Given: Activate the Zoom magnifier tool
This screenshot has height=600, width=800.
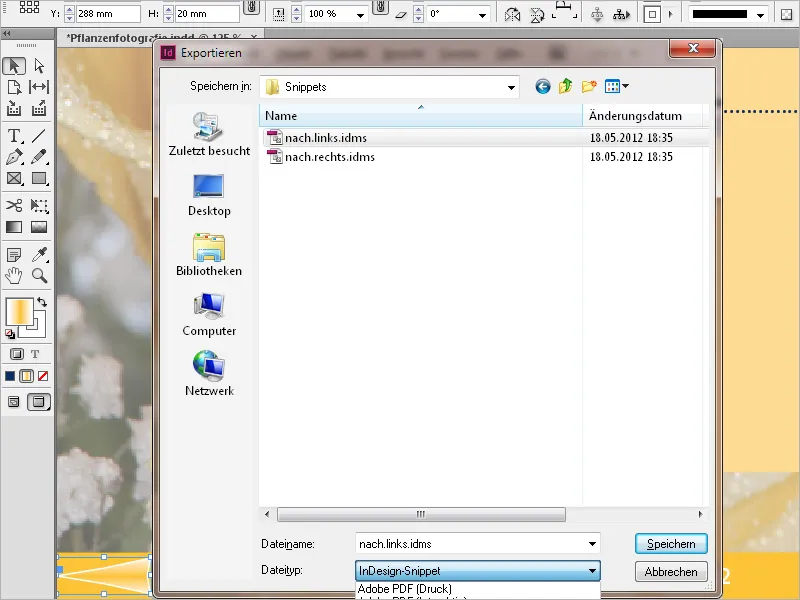Looking at the screenshot, I should (39, 276).
